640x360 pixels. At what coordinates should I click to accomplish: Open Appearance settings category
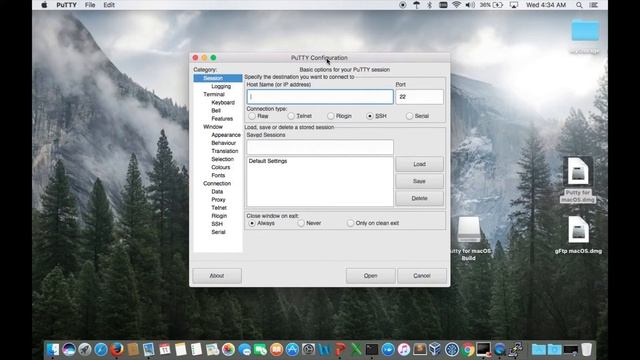coord(226,135)
